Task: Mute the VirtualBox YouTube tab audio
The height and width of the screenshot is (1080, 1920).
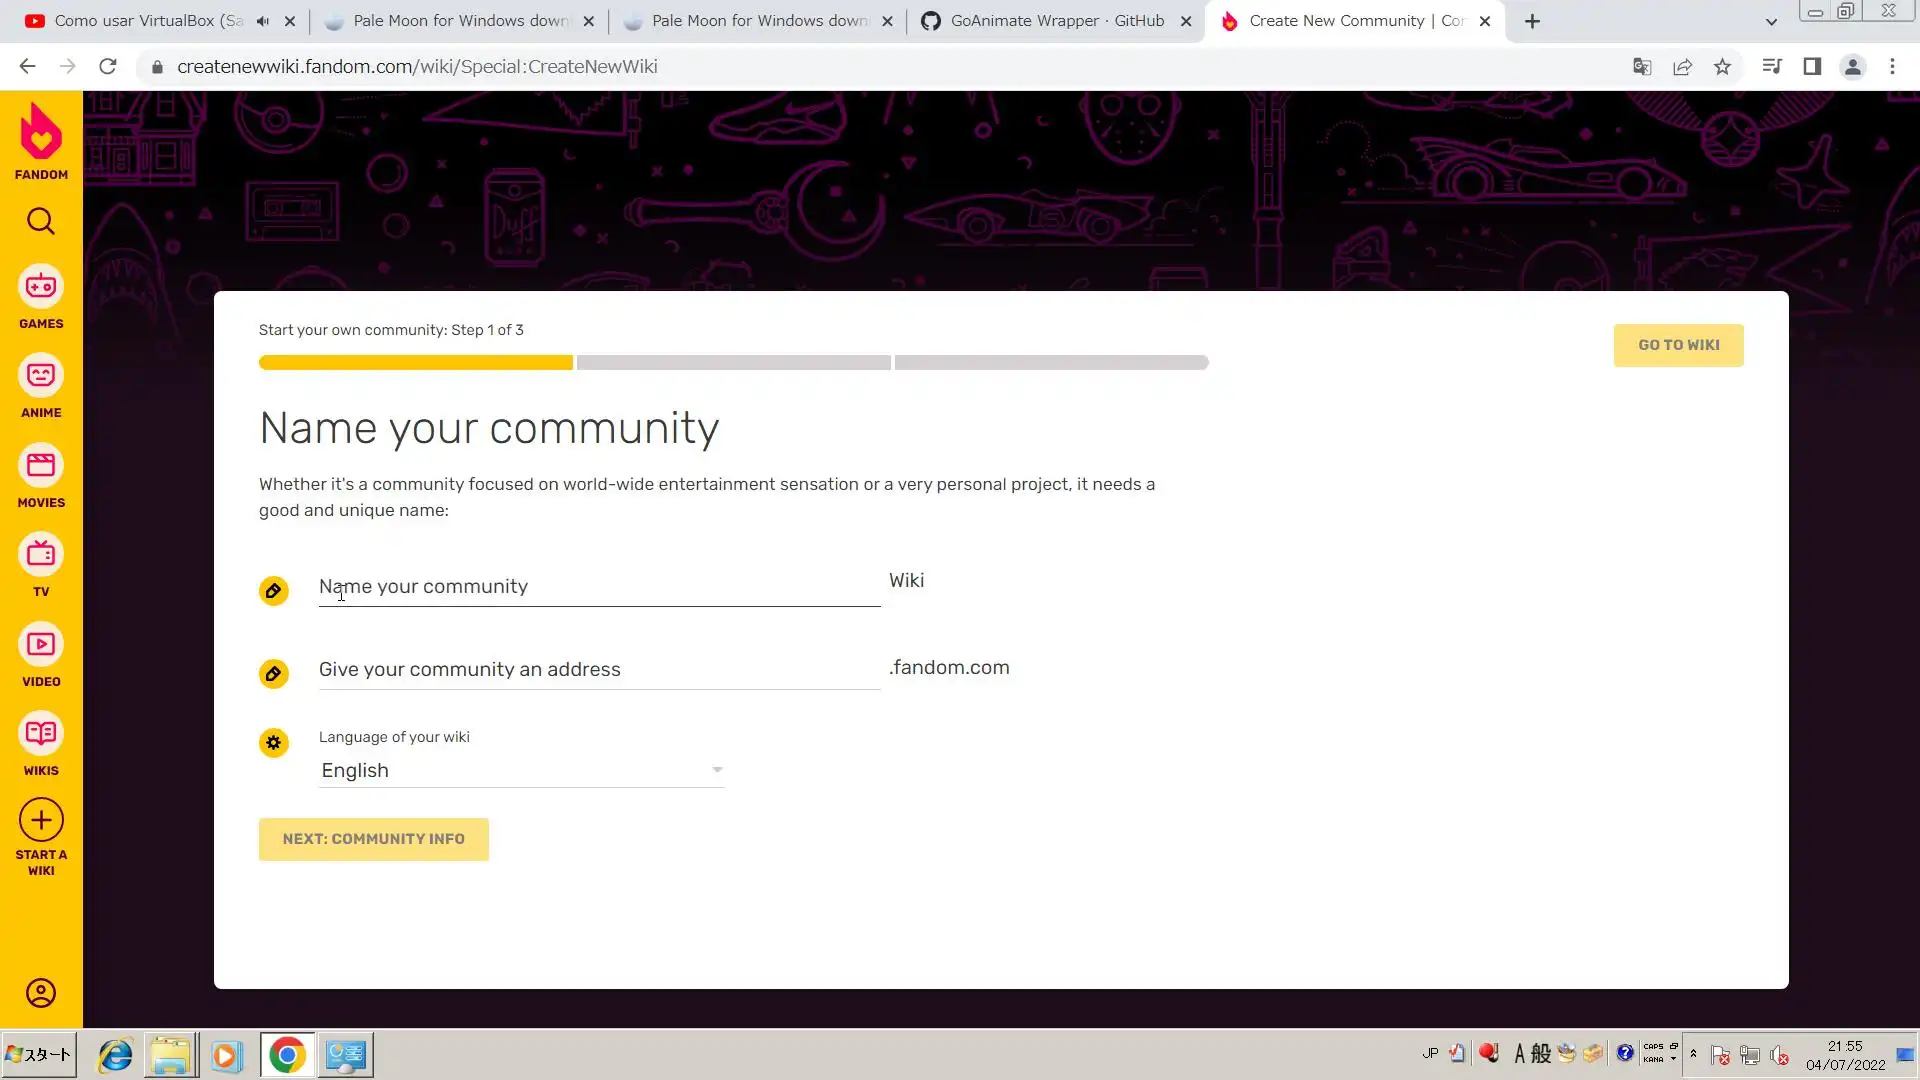Action: [263, 21]
